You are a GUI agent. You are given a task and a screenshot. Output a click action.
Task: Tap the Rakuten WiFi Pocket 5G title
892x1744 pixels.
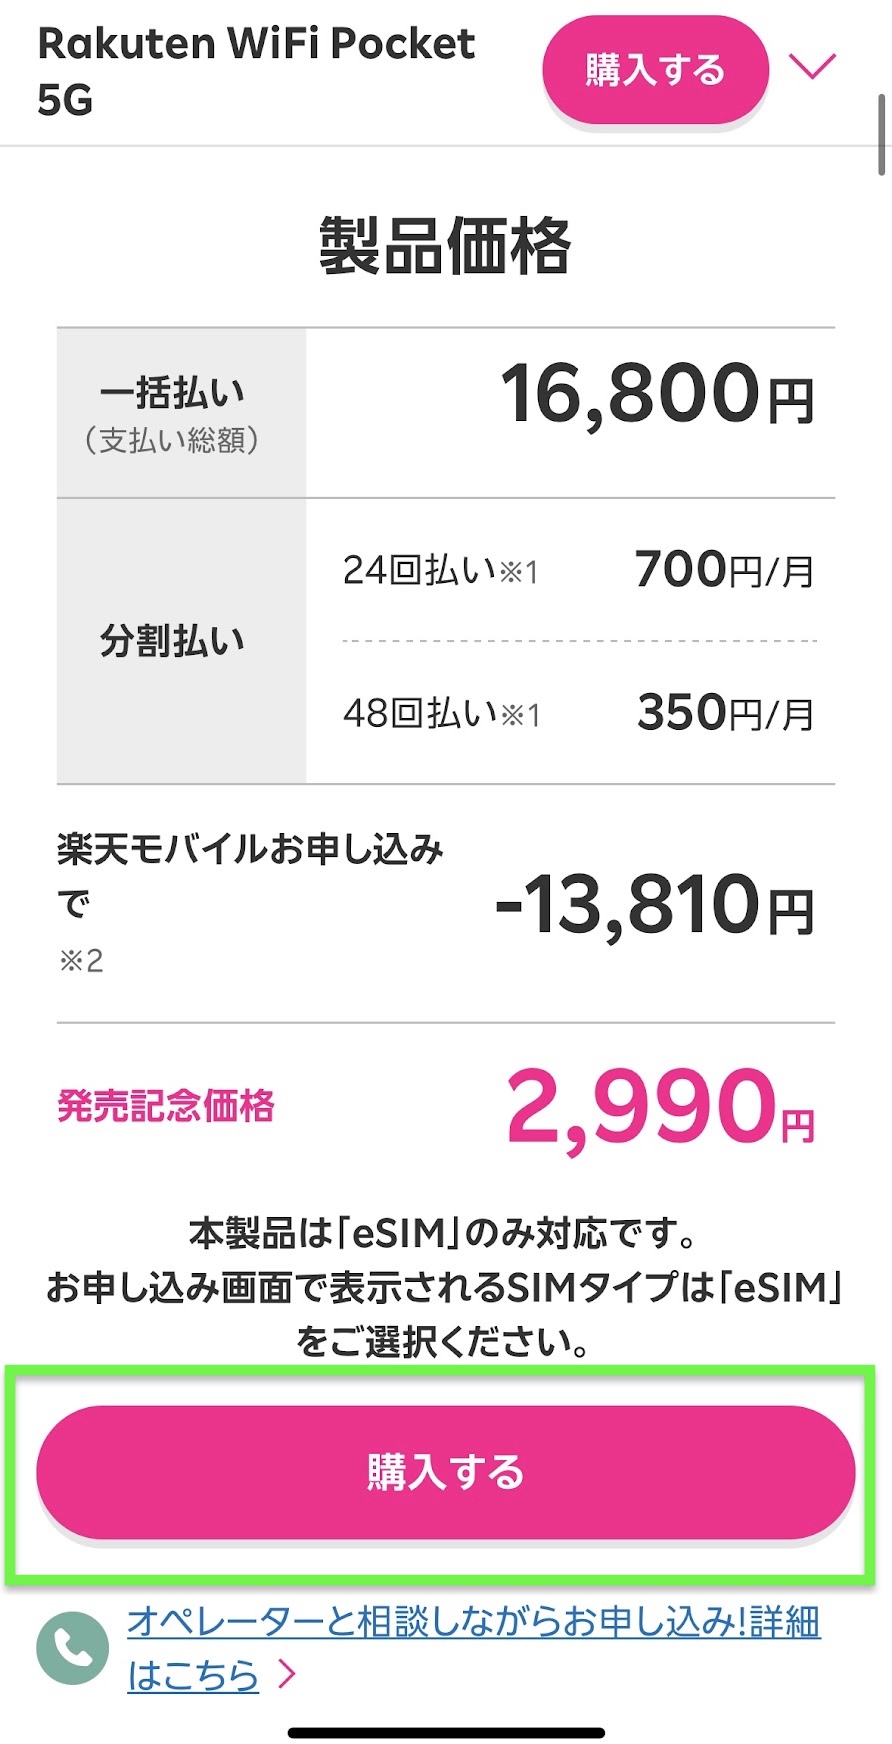pos(256,71)
